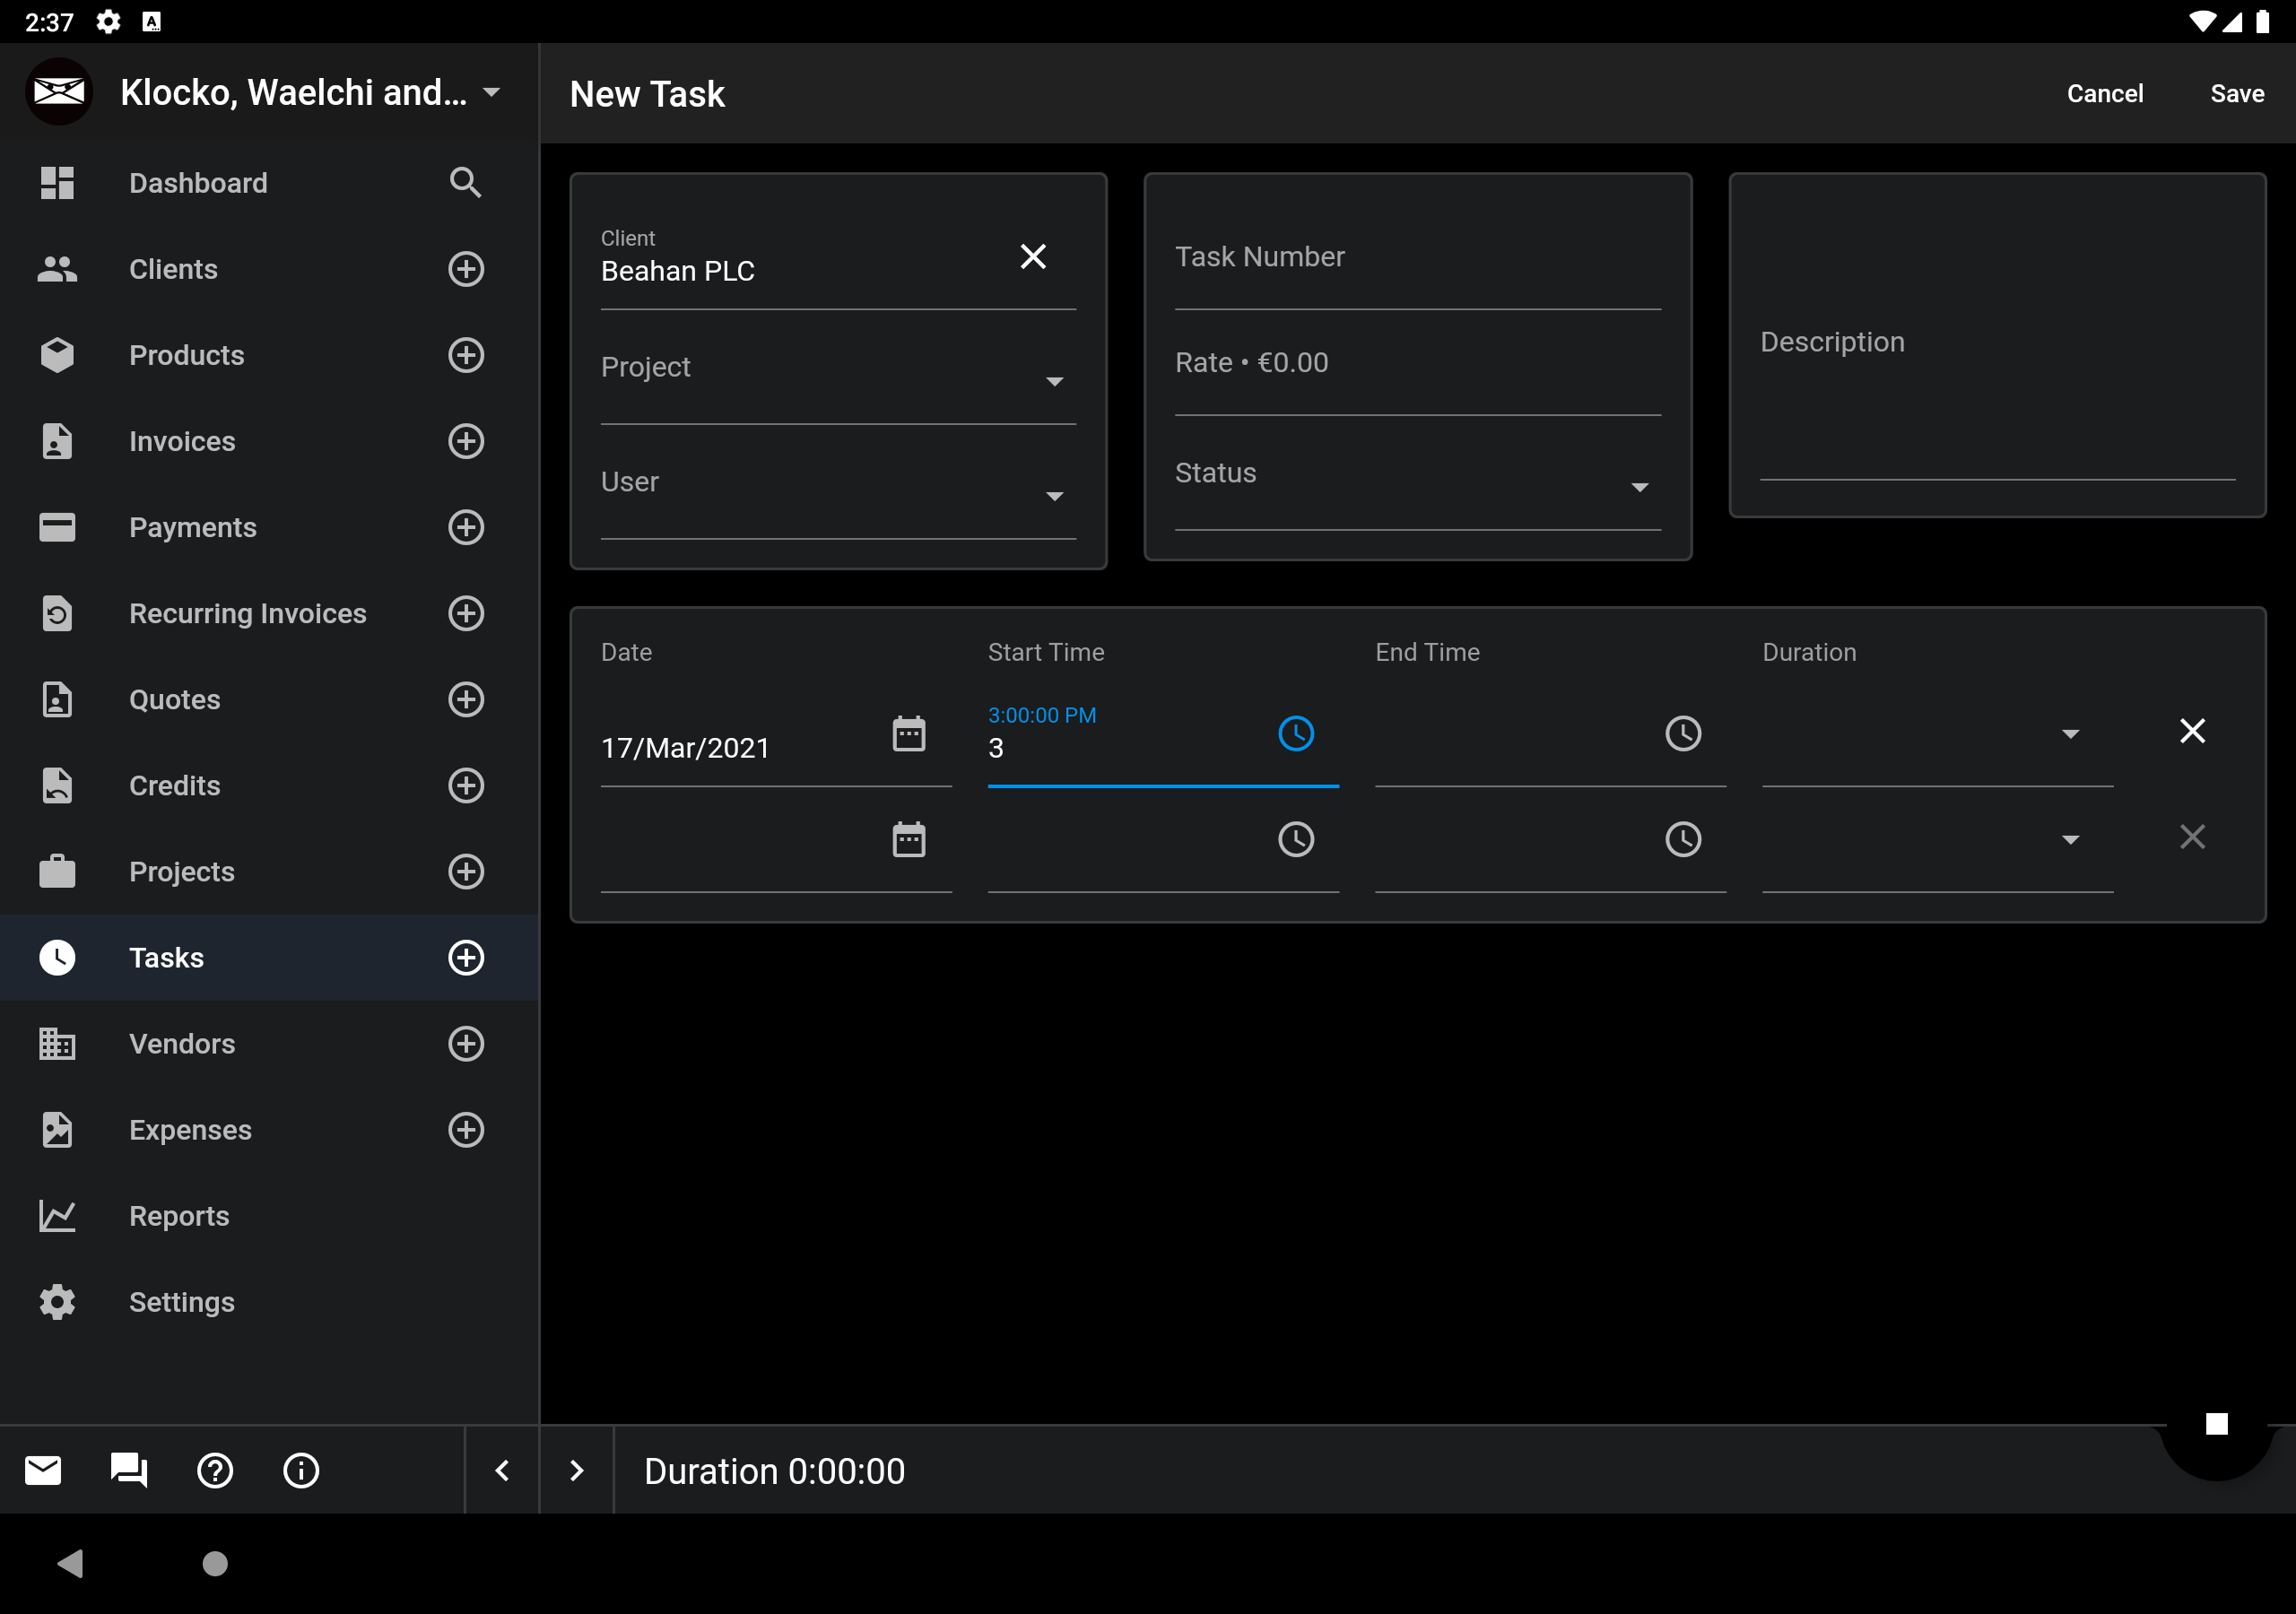
Task: Expand company selector Klocko, Waelchi and...
Action: point(491,93)
